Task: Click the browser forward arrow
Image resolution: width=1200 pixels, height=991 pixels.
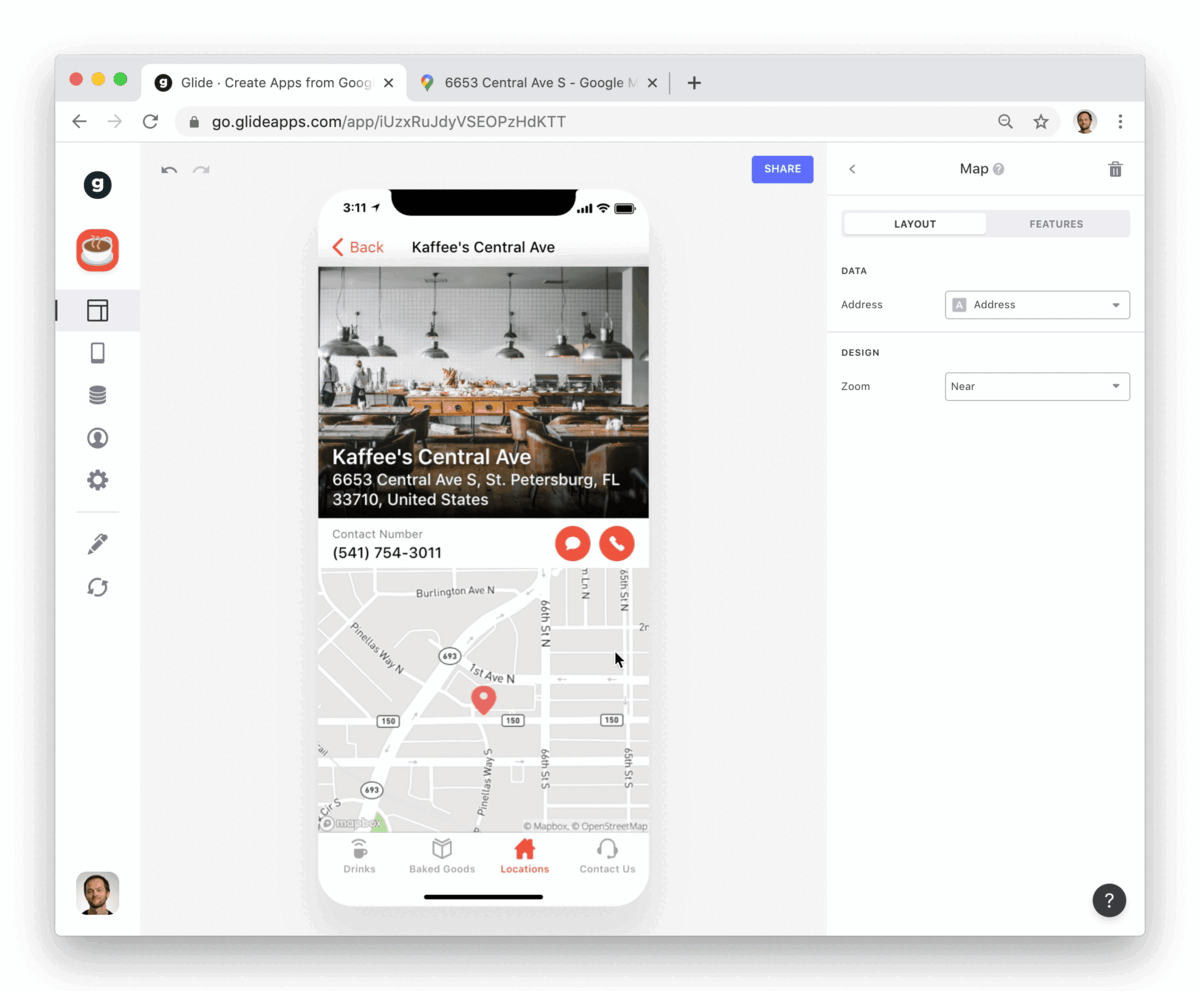Action: pos(115,121)
